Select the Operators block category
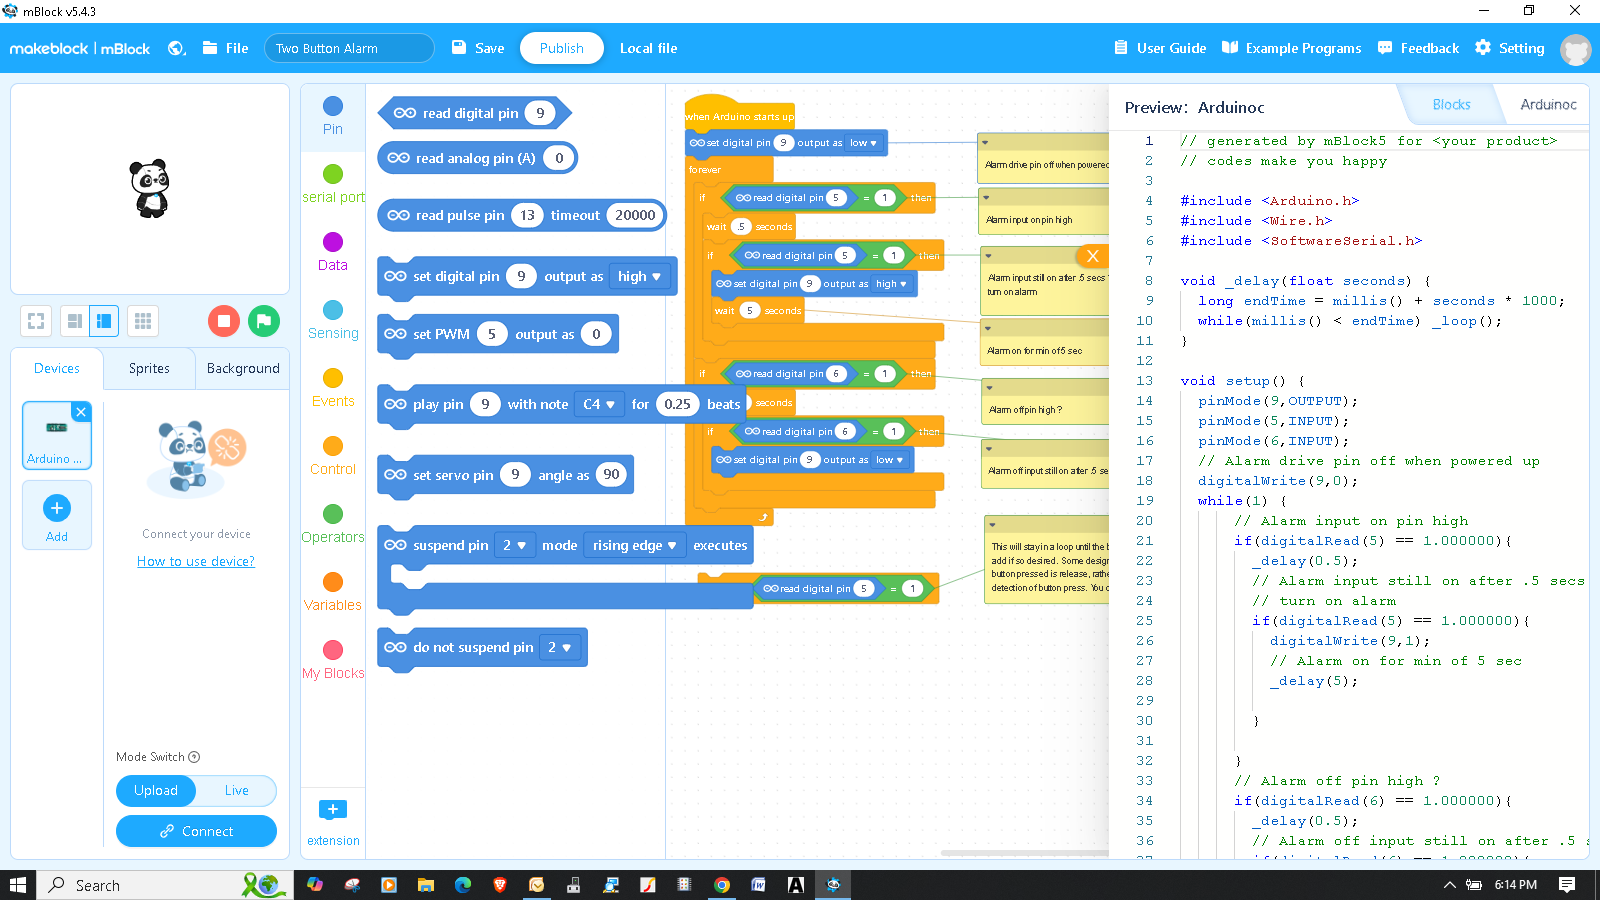Screen dimensions: 1600x900 (333, 524)
